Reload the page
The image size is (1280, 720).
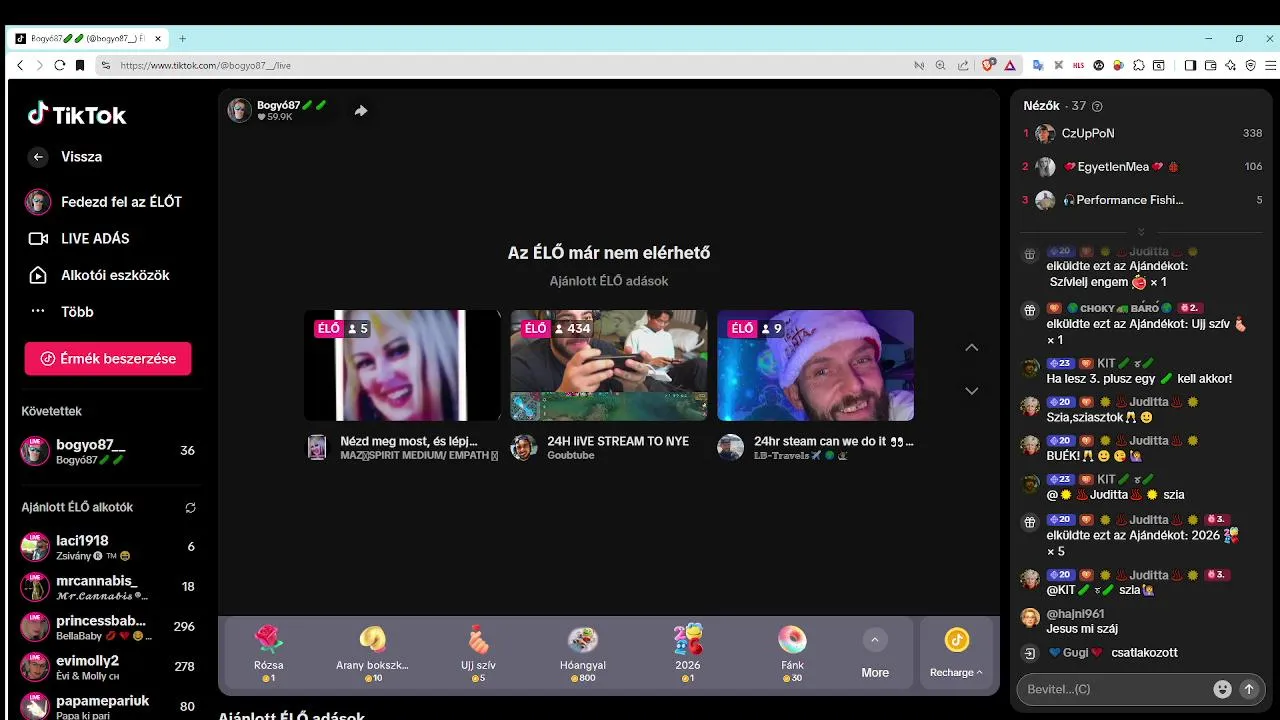59,65
